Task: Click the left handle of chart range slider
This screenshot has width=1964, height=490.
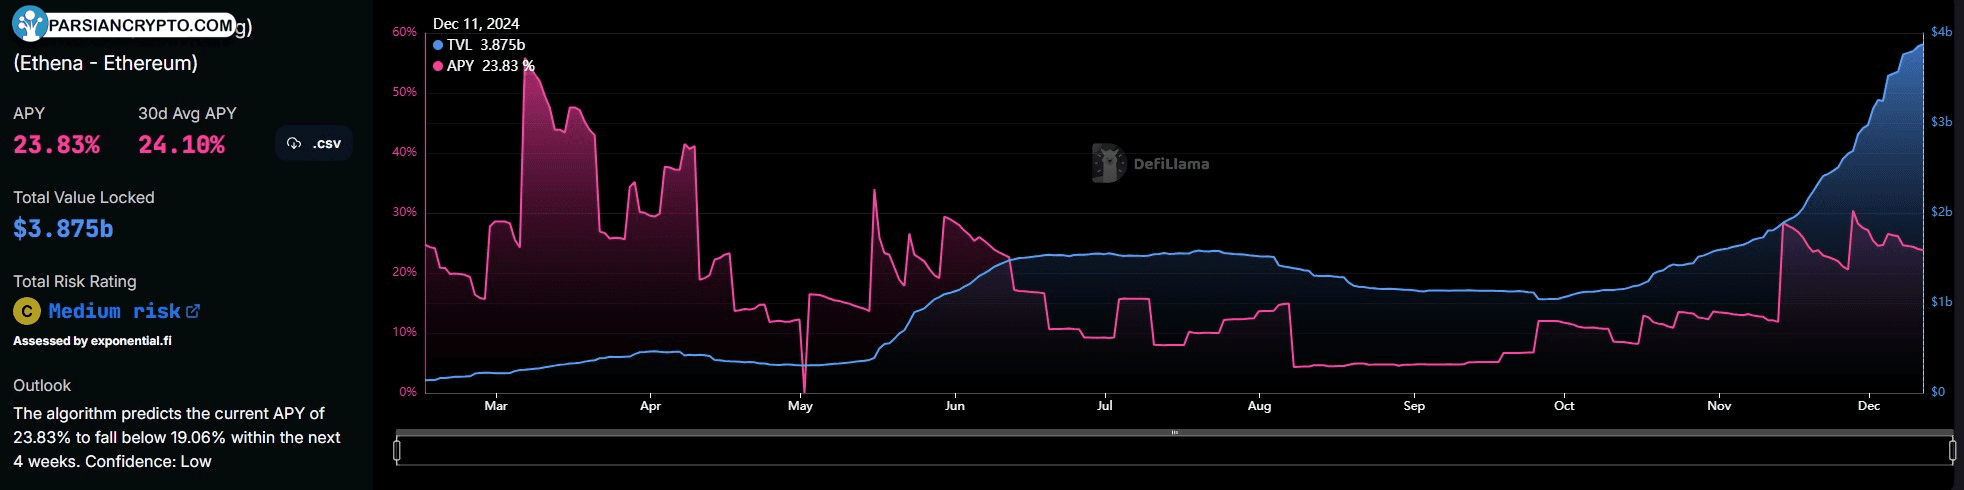Action: coord(397,450)
